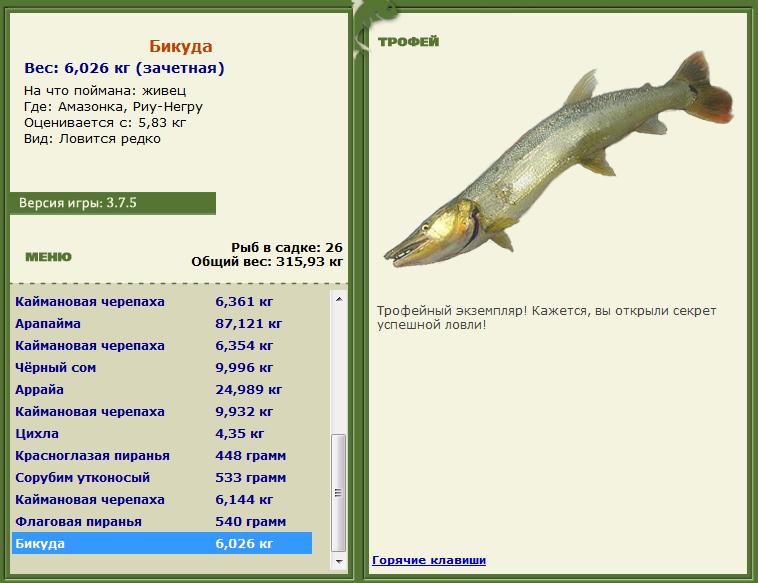
Task: Select Каймановая черепаха 6,144 кг row
Action: click(x=162, y=499)
